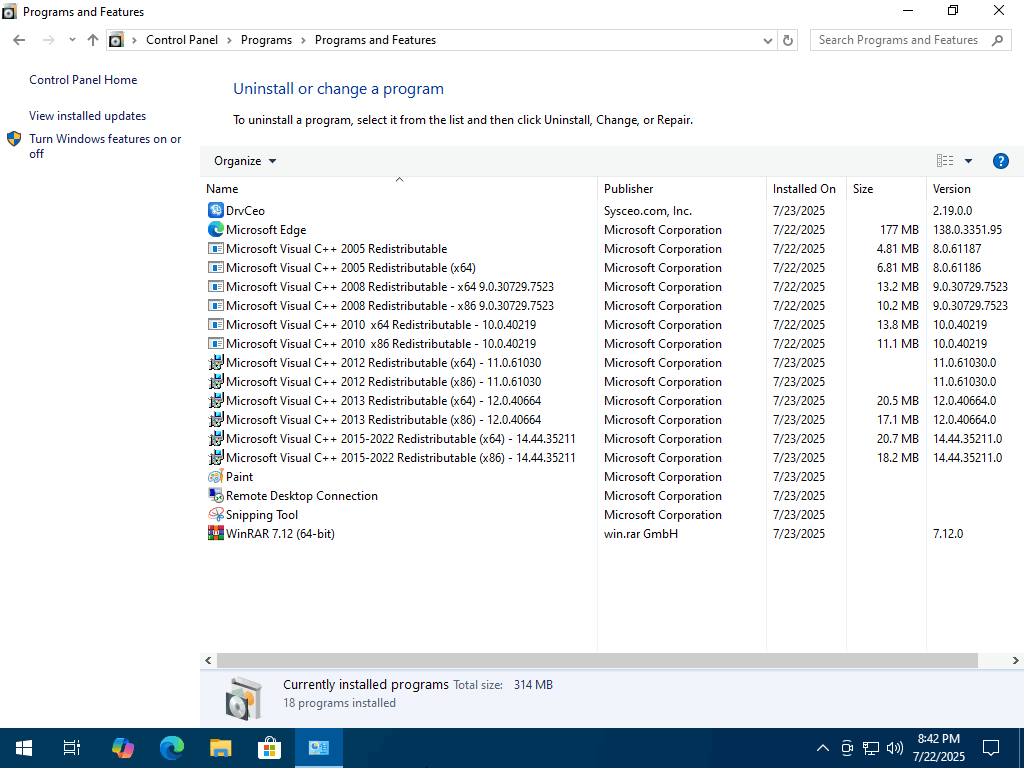Image resolution: width=1024 pixels, height=768 pixels.
Task: Open the recent locations dropdown arrow
Action: (72, 40)
